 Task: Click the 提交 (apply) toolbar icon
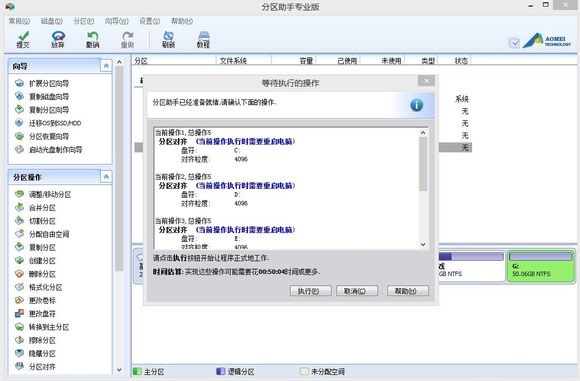coord(23,39)
